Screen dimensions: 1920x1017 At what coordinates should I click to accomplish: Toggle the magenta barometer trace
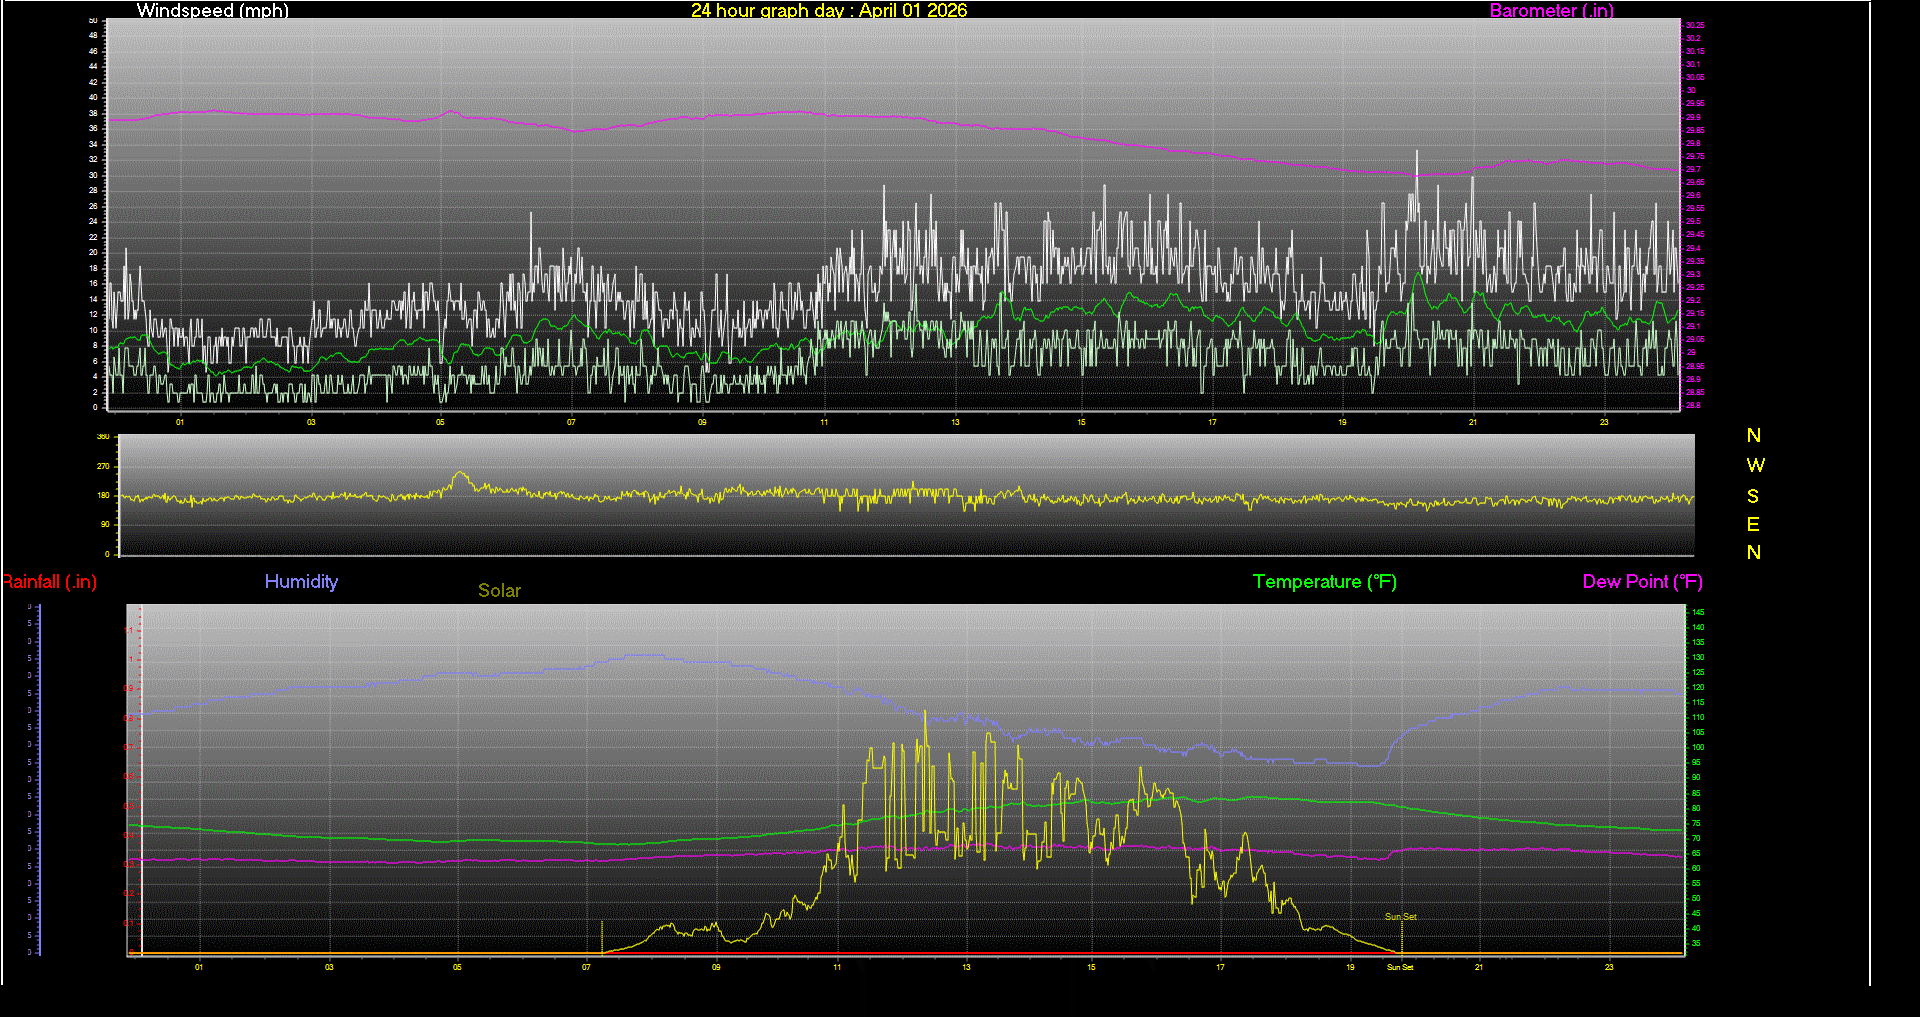800,113
